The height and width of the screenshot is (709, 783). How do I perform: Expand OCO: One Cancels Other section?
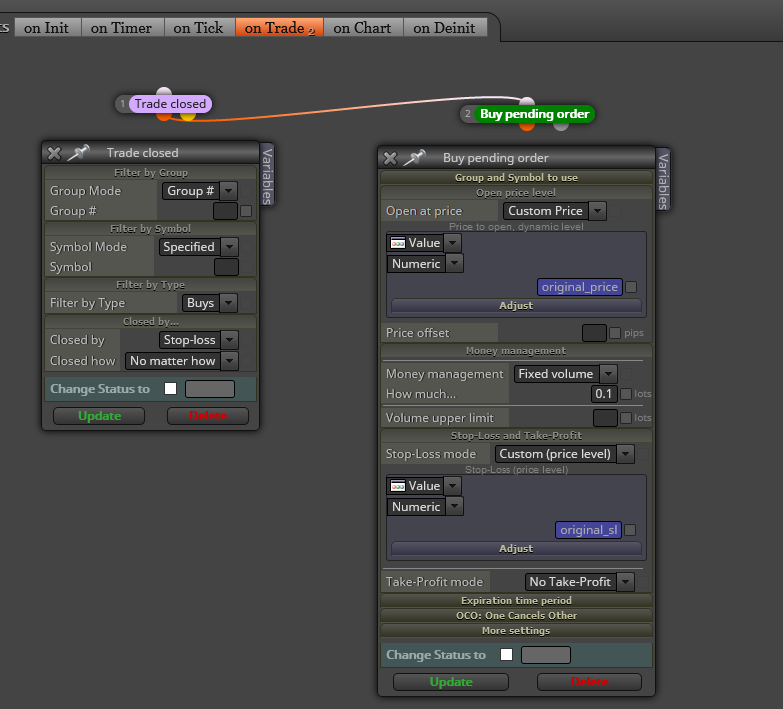click(516, 616)
